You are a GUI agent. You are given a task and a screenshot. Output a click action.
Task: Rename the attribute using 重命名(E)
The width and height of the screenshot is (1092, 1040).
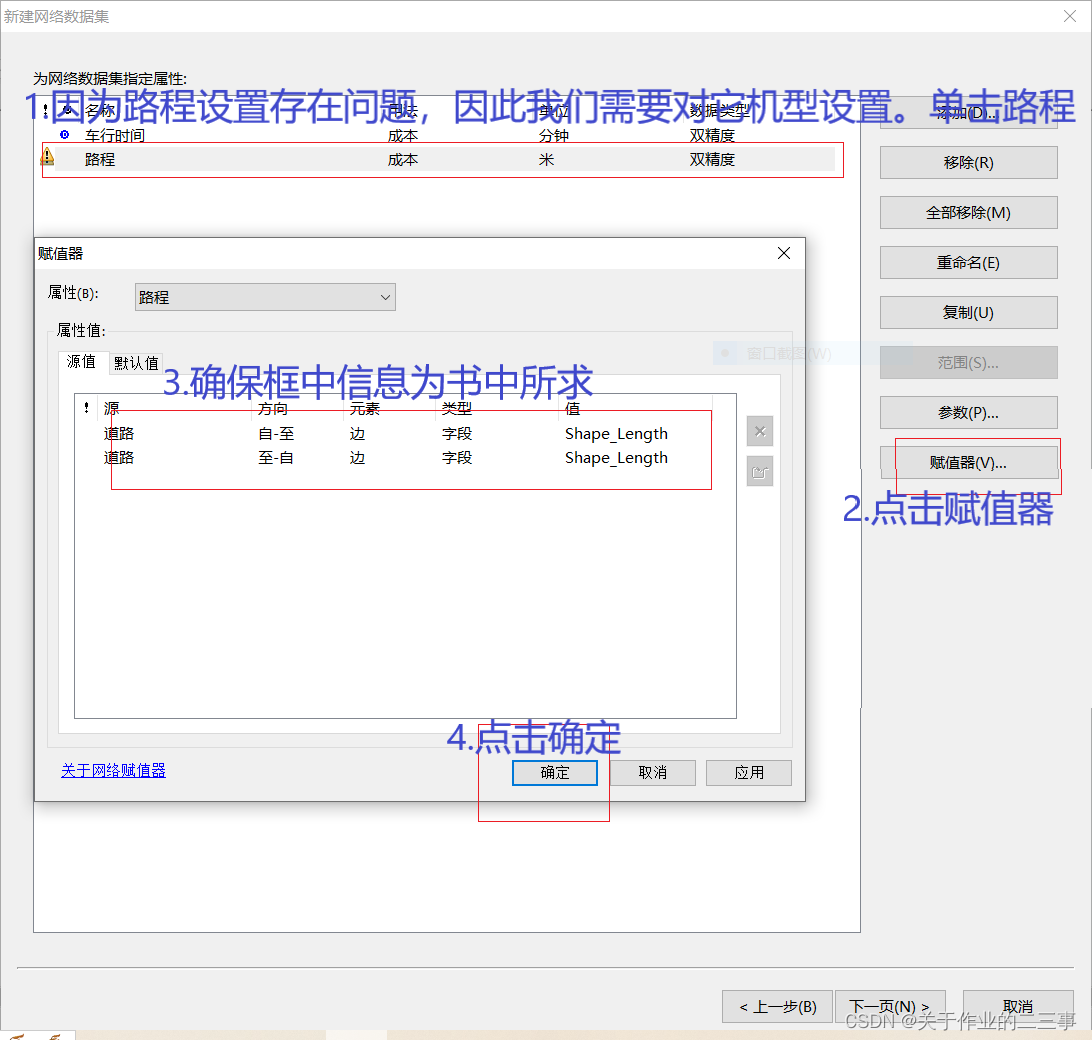point(967,262)
